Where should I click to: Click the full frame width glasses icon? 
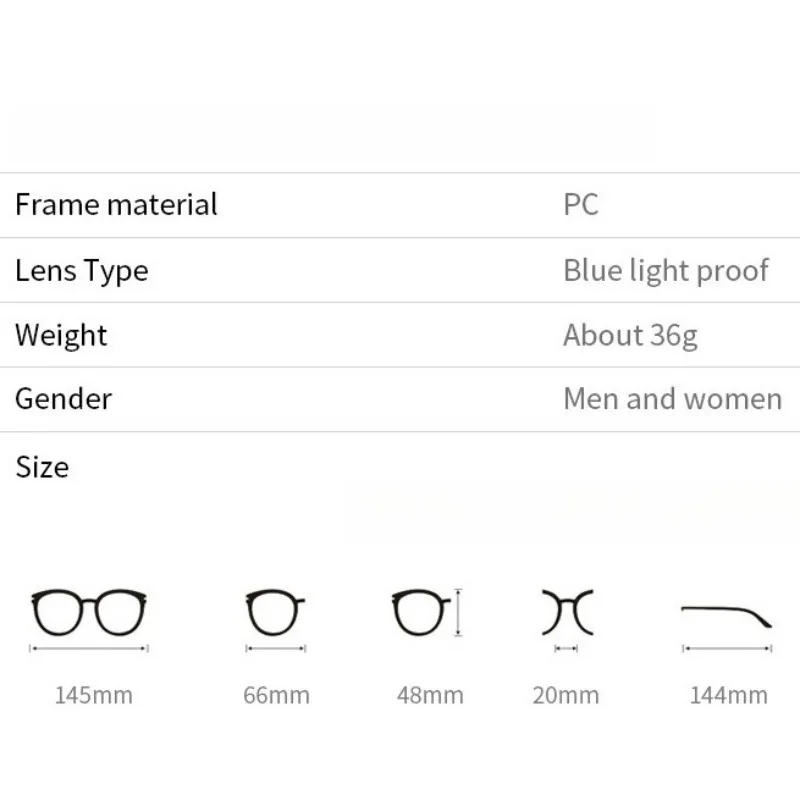(x=90, y=613)
